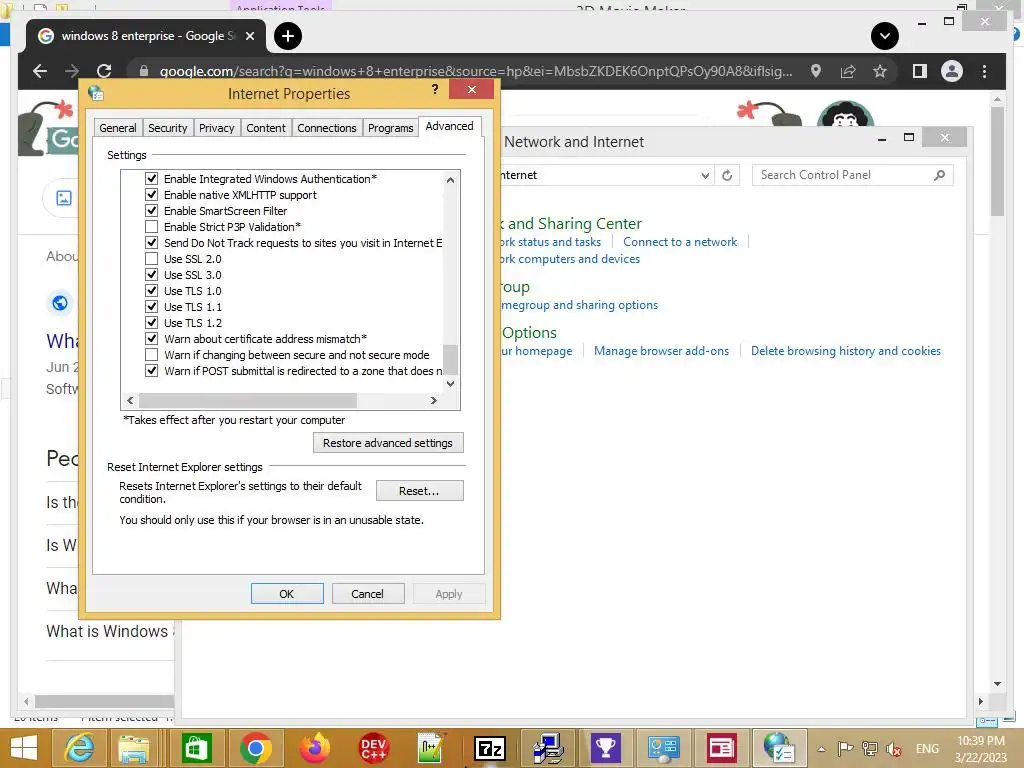Click the settings list scroll-down arrow
This screenshot has height=768, width=1024.
(450, 383)
